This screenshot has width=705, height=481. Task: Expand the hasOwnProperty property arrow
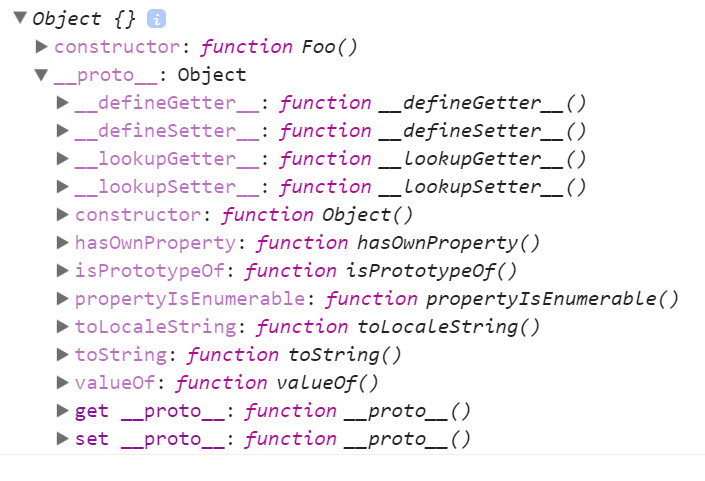63,243
